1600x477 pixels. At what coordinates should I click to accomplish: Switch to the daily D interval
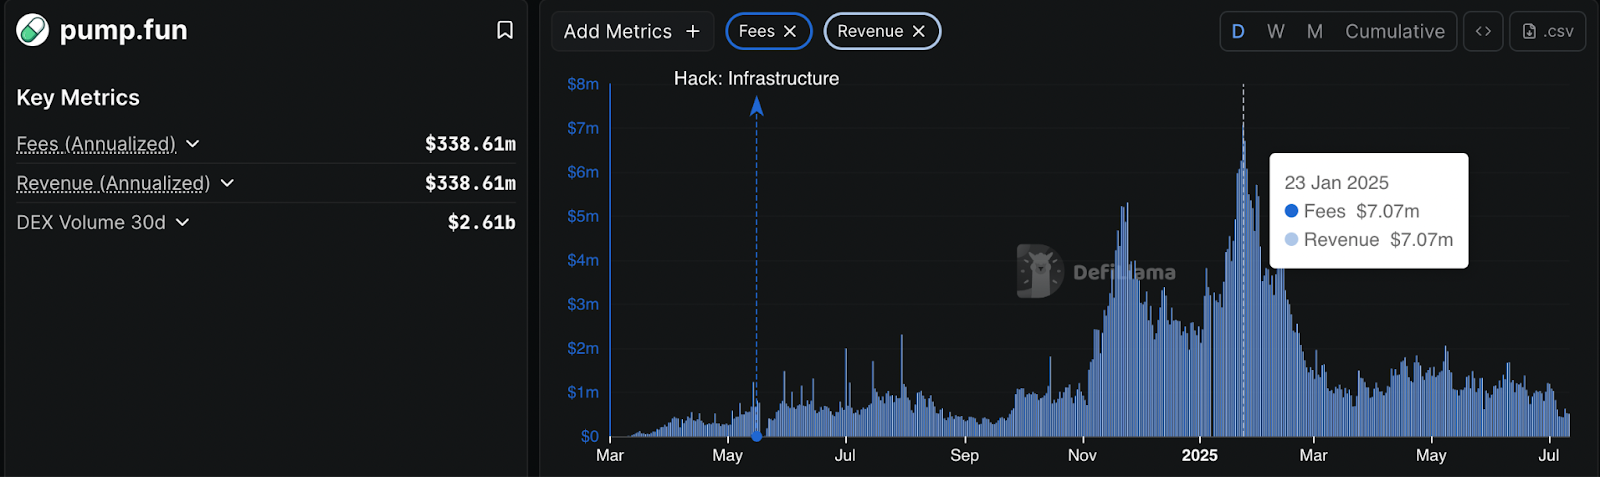(x=1238, y=32)
